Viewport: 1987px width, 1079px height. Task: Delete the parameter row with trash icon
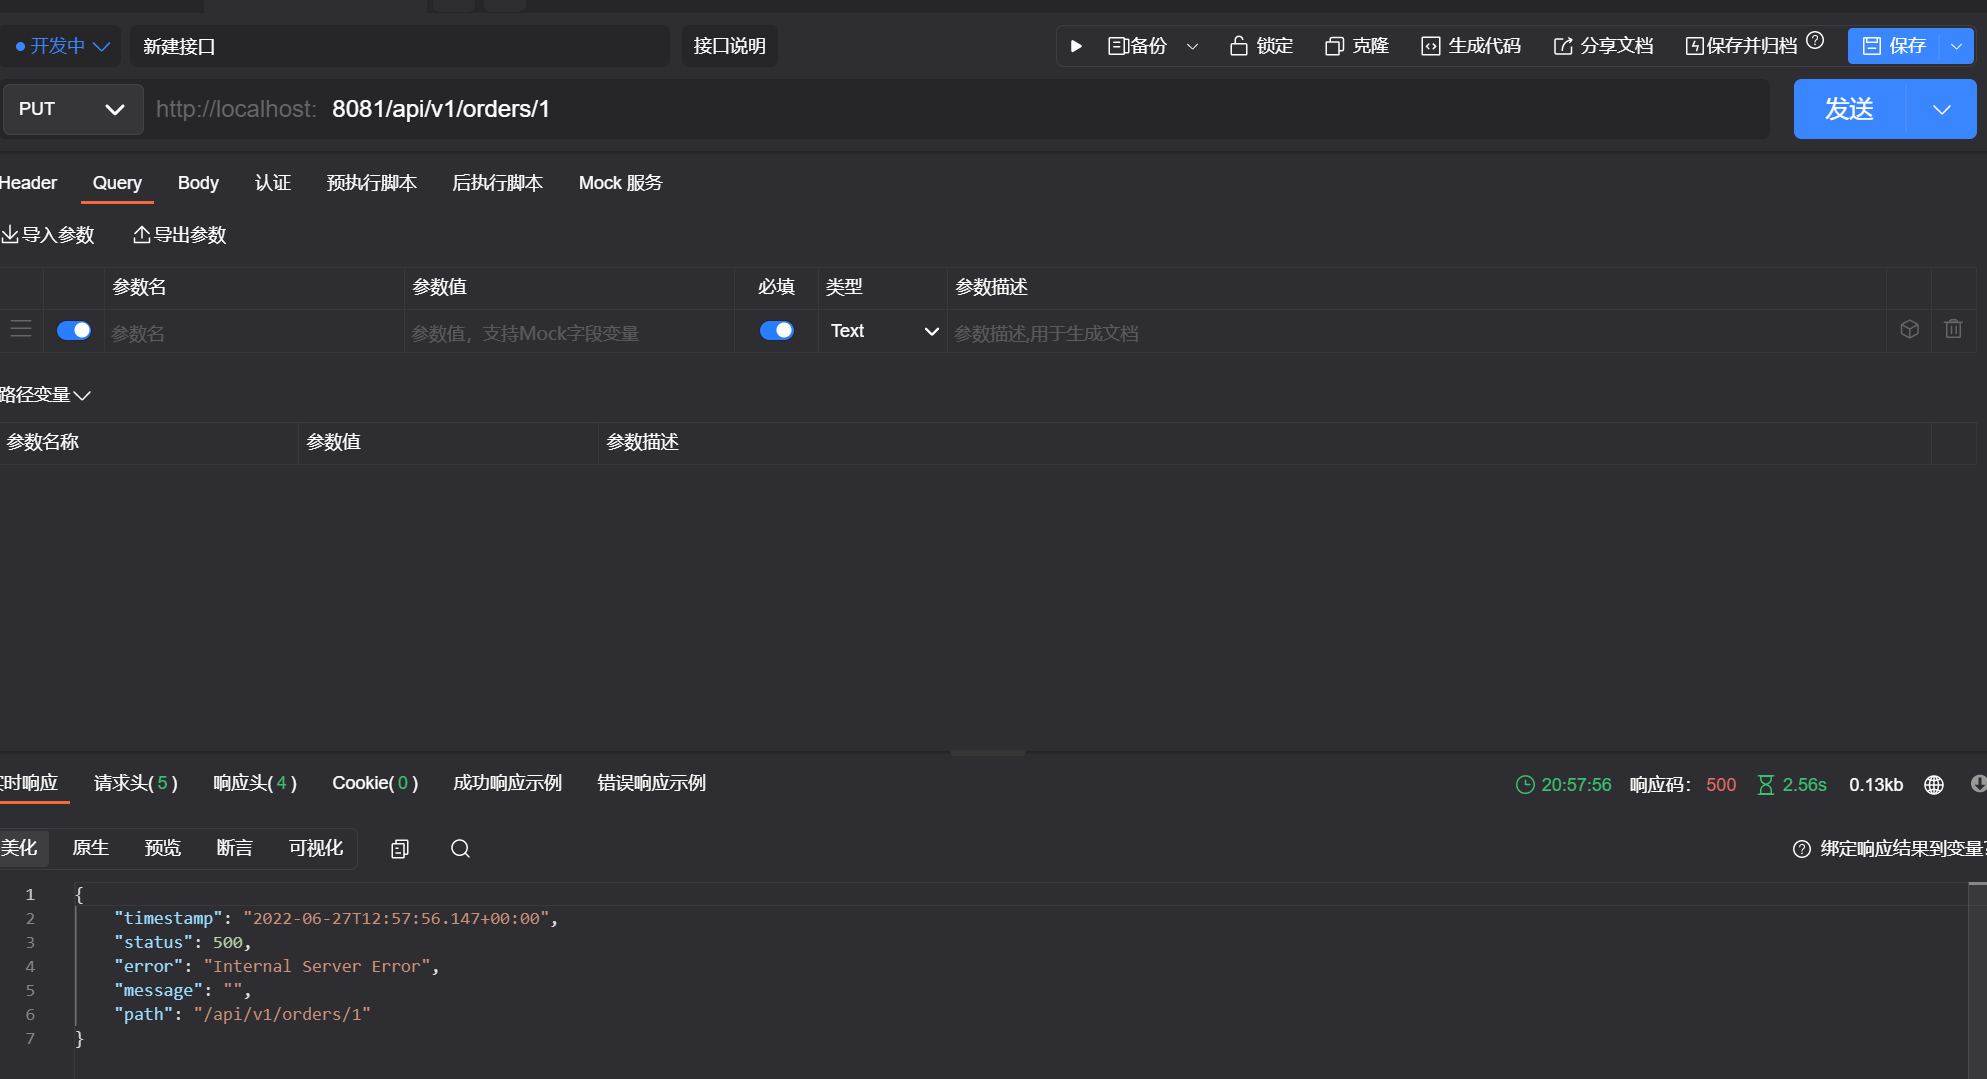[1953, 329]
